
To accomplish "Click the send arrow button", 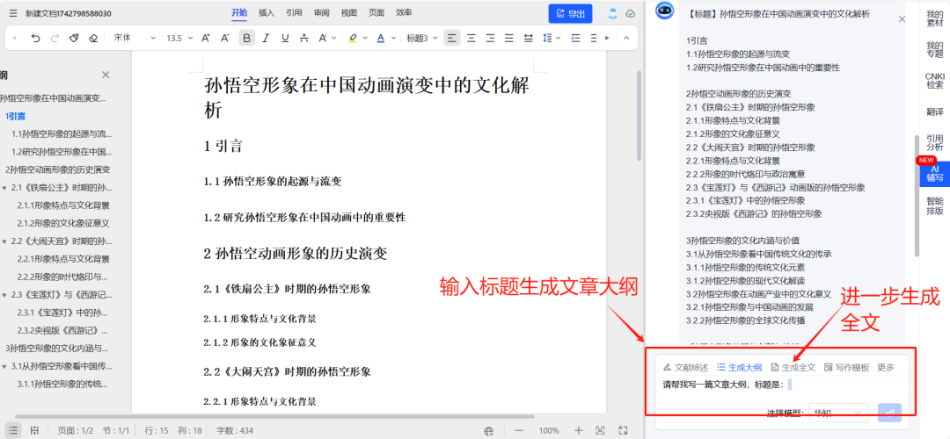I will [889, 412].
